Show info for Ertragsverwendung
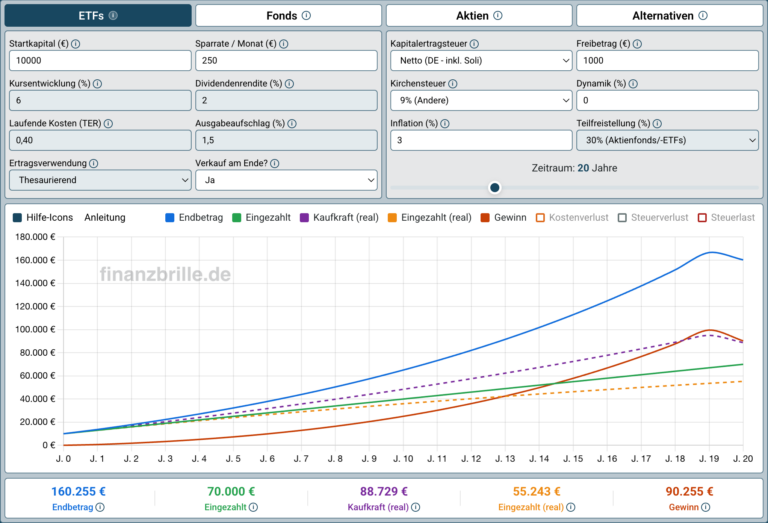The height and width of the screenshot is (523, 768). [x=94, y=164]
